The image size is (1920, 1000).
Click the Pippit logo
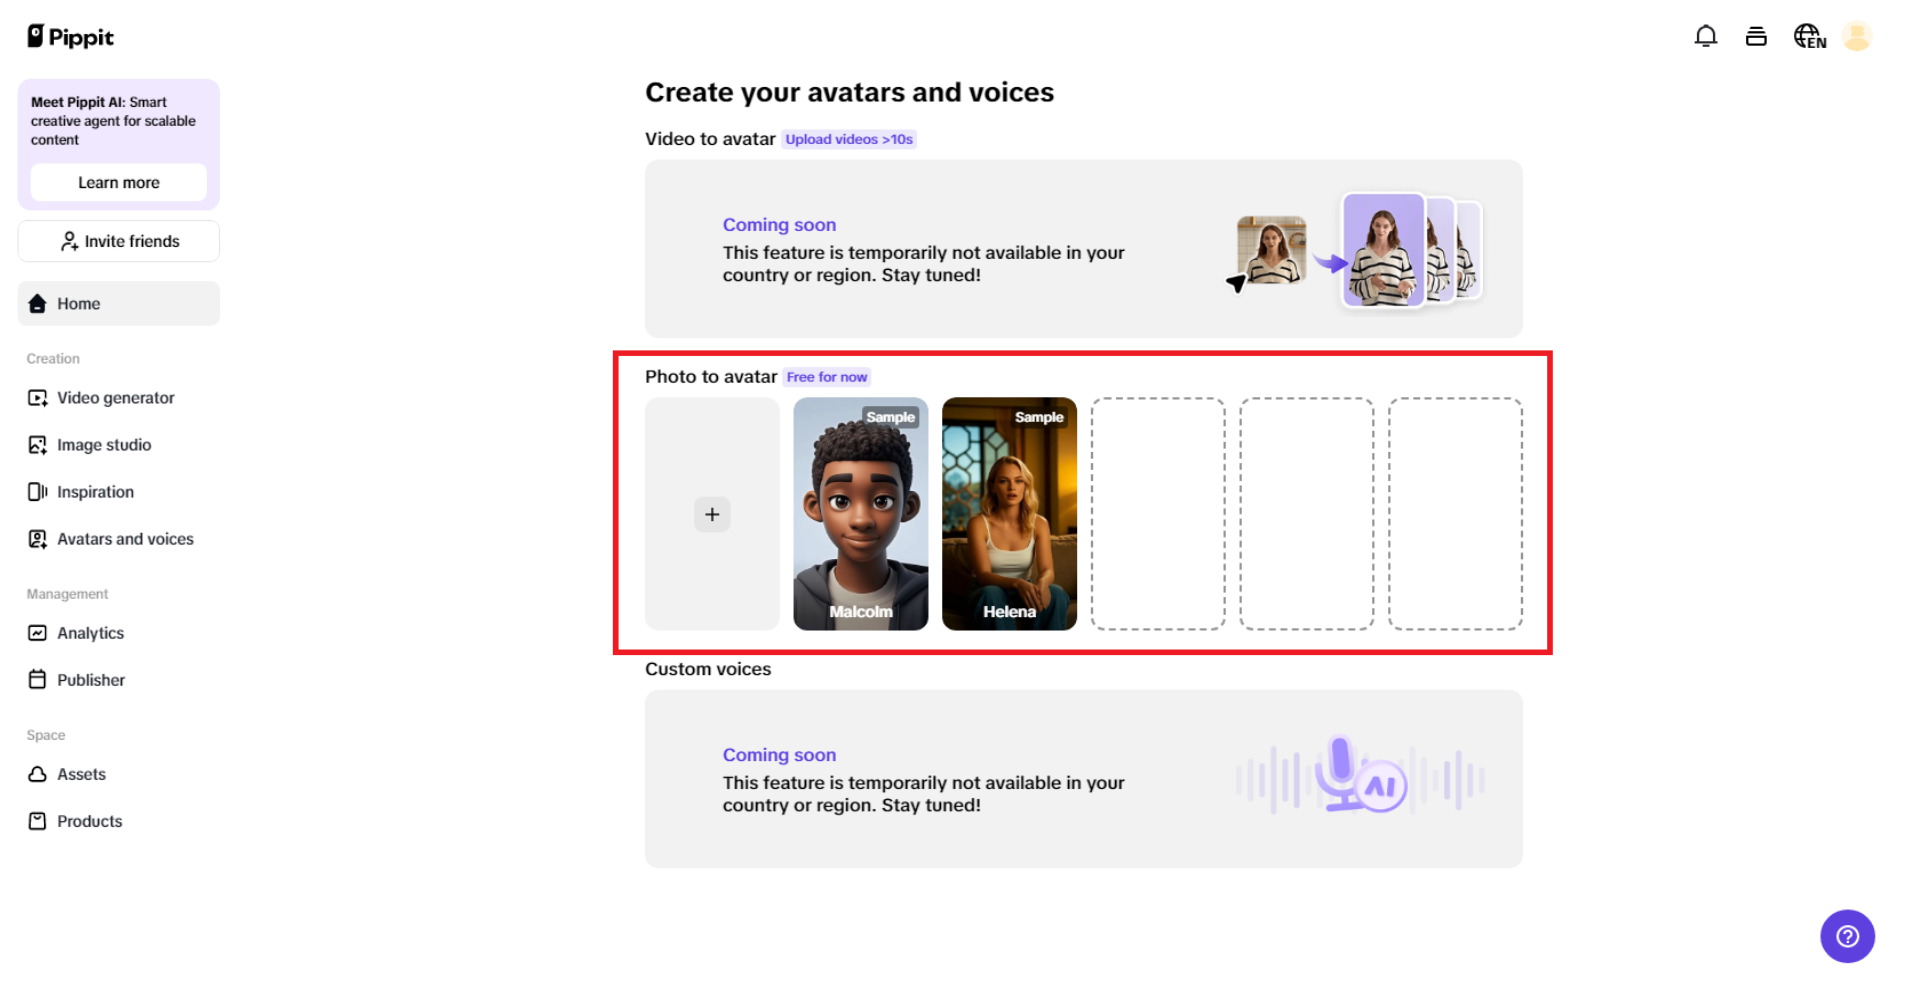click(69, 36)
